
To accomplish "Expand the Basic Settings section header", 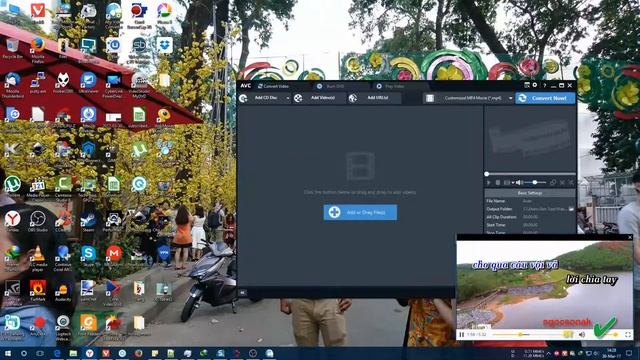I will click(530, 193).
